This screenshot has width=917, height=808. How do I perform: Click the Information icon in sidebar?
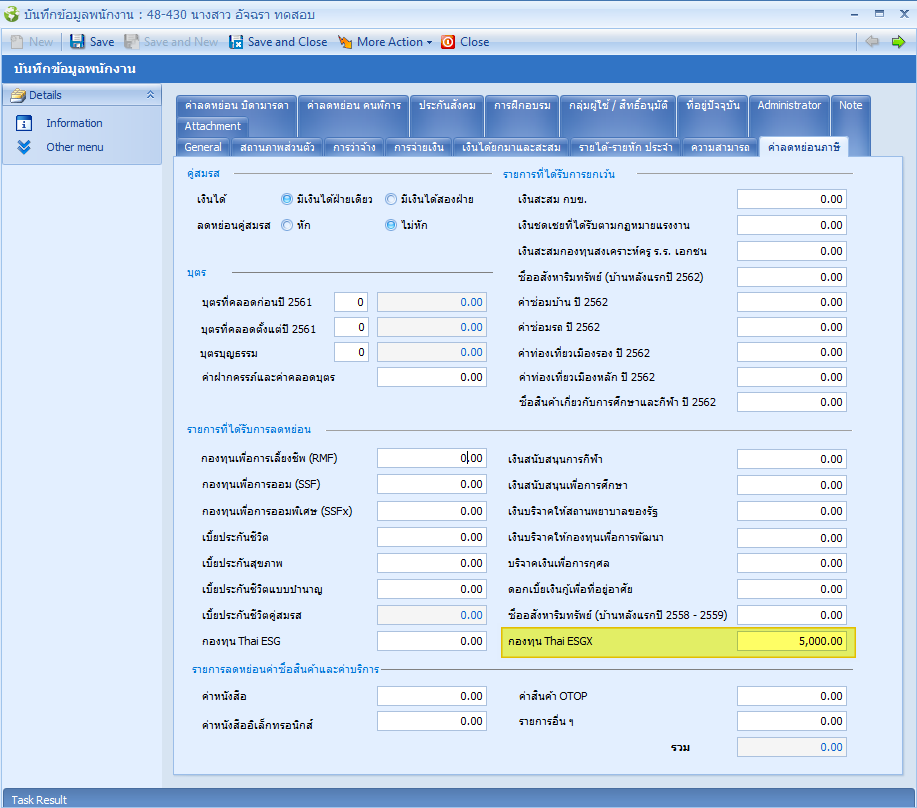[x=25, y=123]
